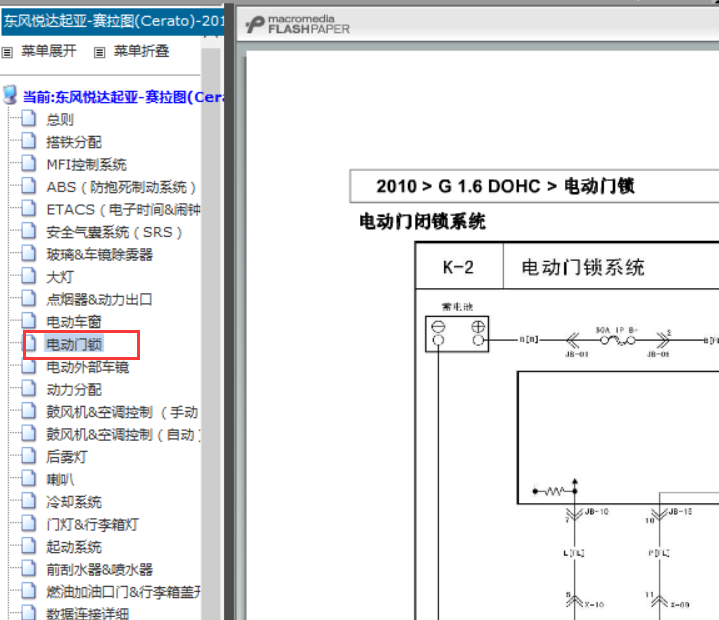719x620 pixels.
Task: Open the 搭铁分配 tree entry
Action: [74, 142]
